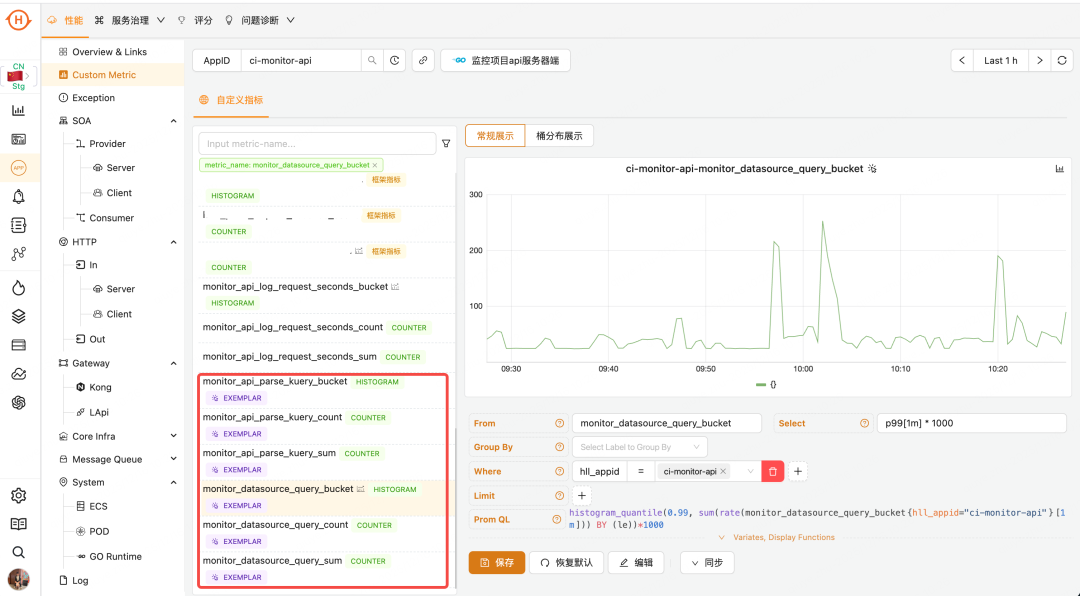Expand the Message Queue section
1080x596 pixels.
174,459
